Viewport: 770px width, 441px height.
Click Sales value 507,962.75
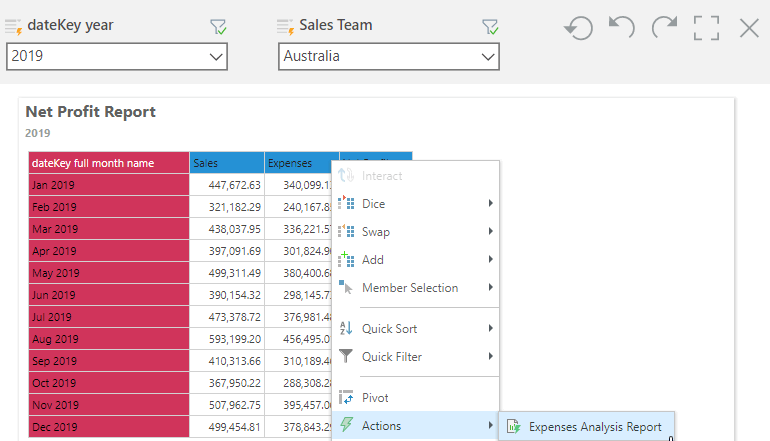[234, 405]
